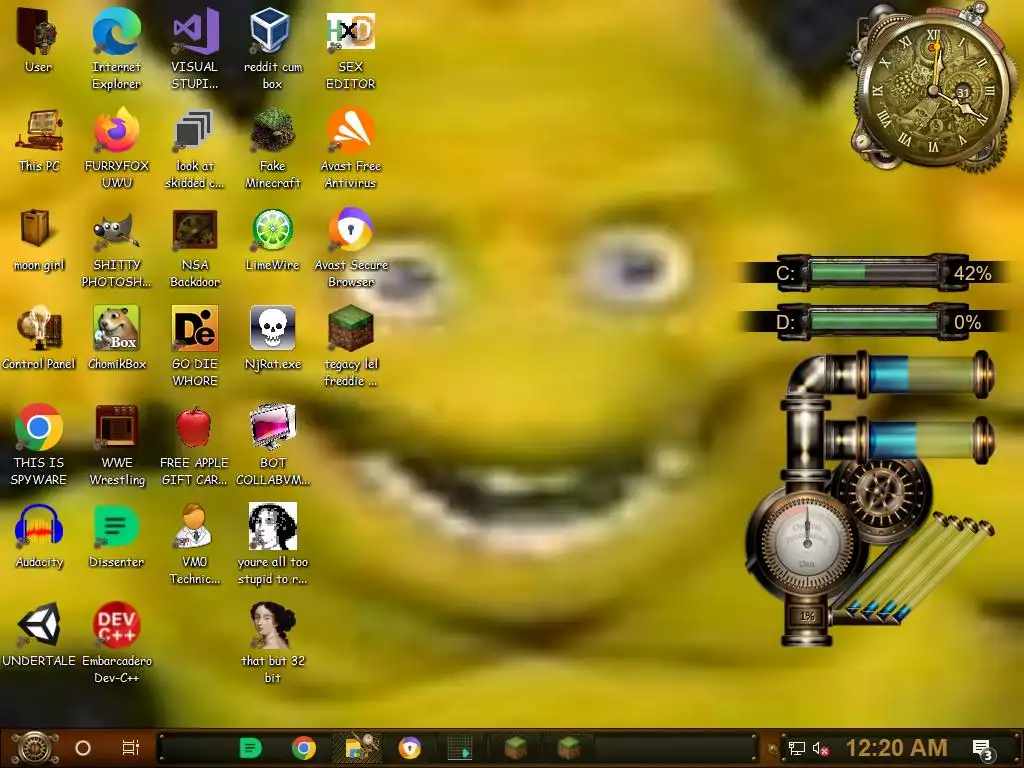
Task: Open the VISUAL STUPI... Visual Studio icon
Action: click(195, 31)
